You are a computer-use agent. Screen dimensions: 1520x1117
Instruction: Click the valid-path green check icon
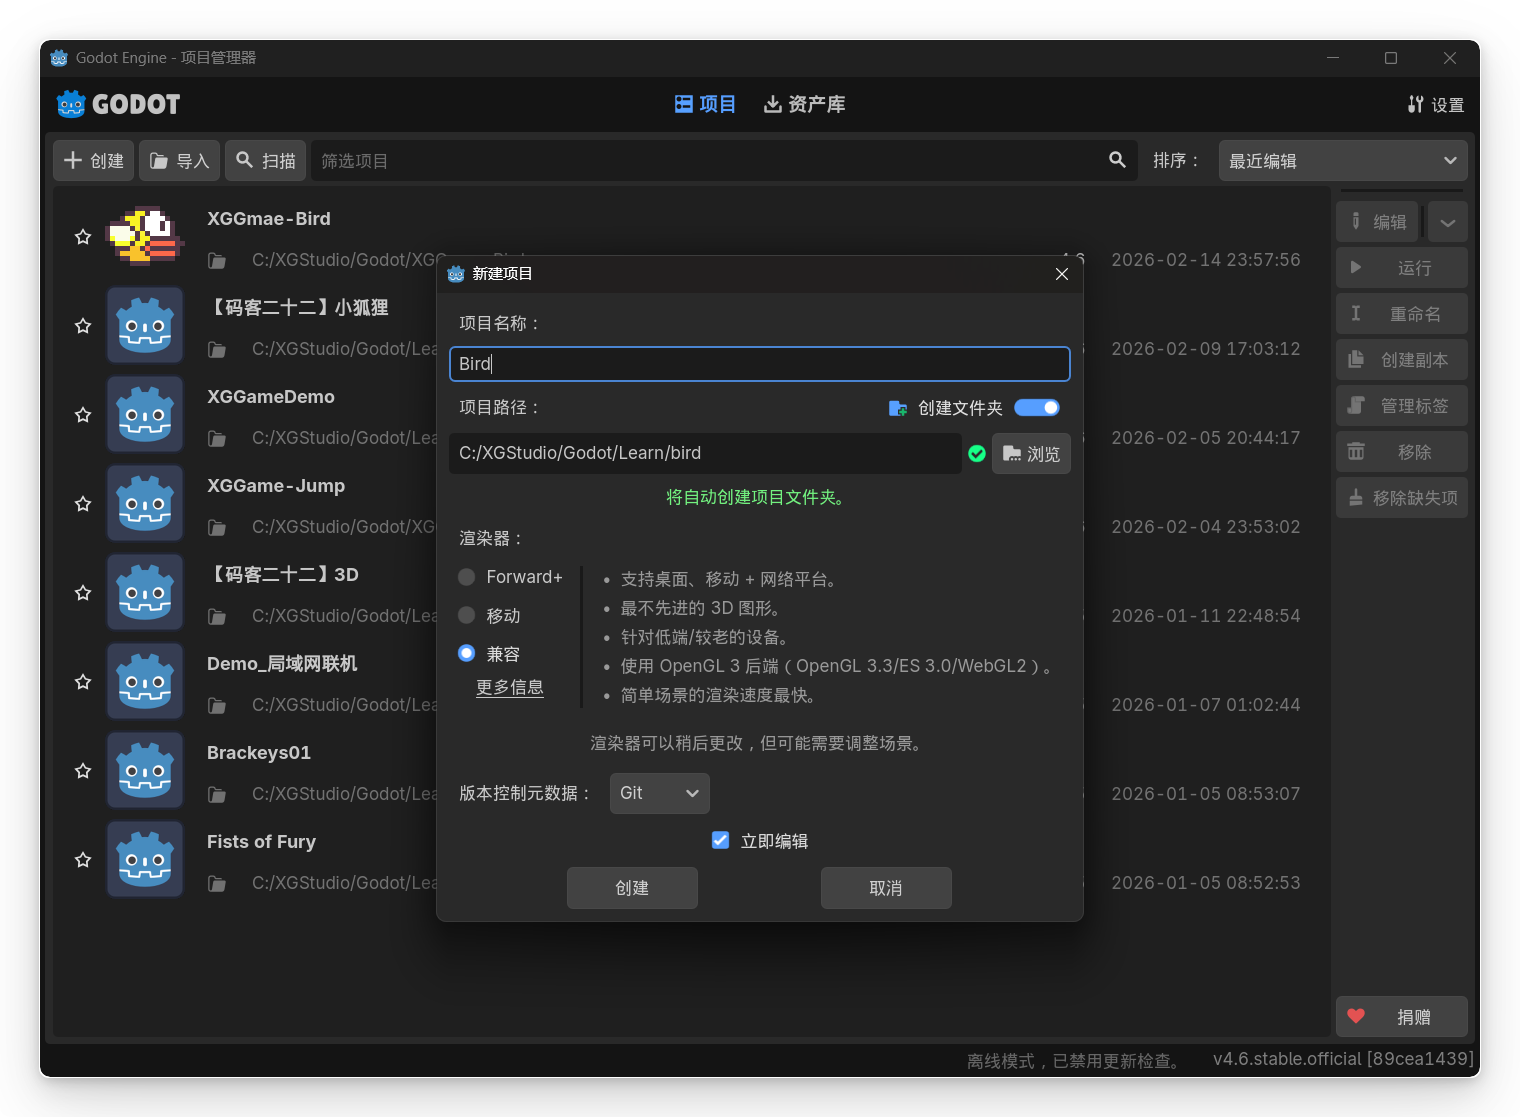[x=977, y=454]
